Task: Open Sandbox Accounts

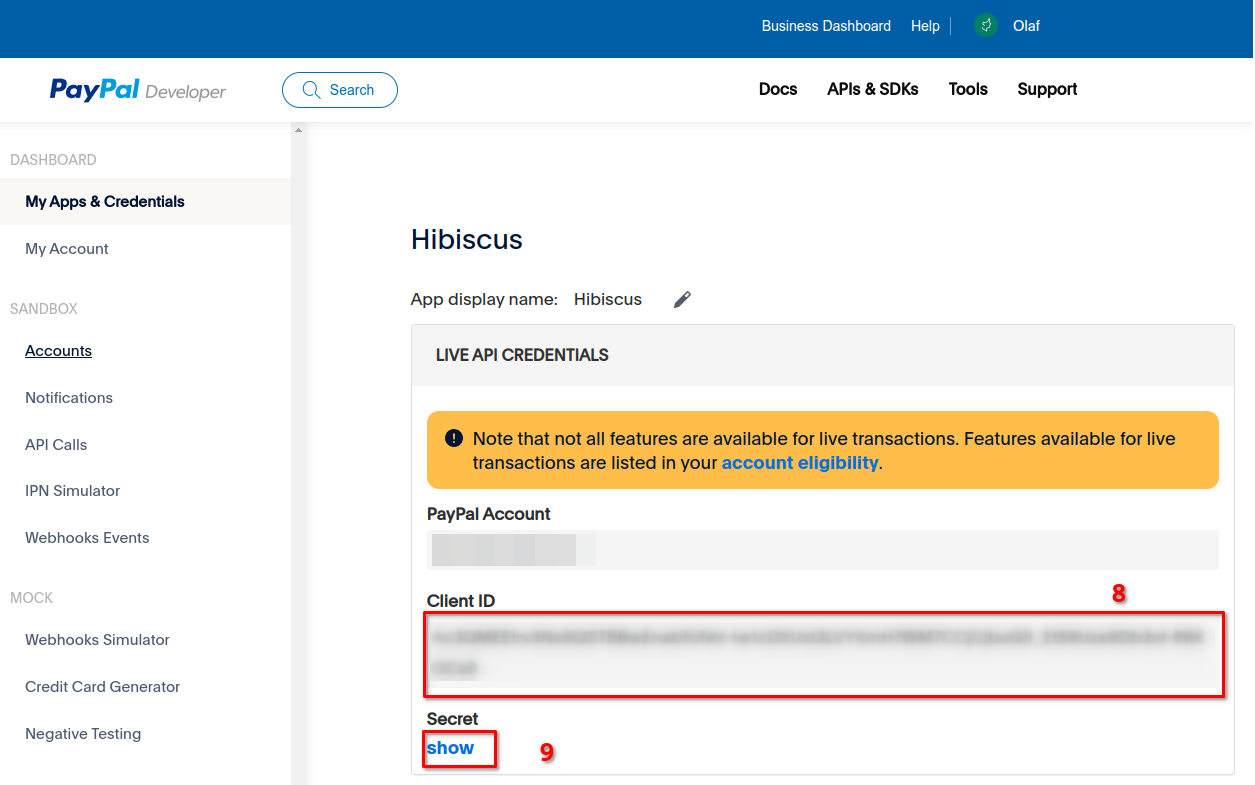Action: [x=58, y=351]
